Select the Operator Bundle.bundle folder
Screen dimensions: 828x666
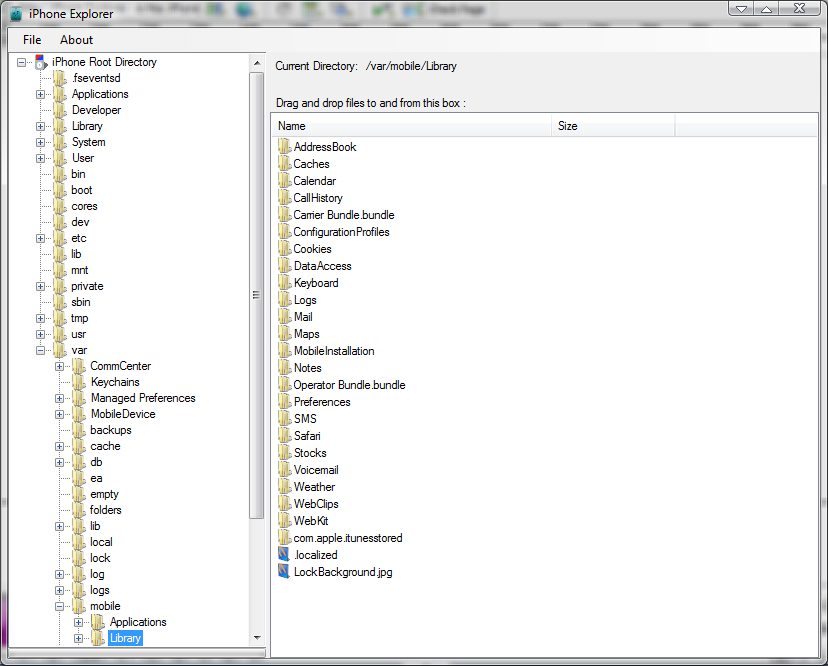pos(349,384)
